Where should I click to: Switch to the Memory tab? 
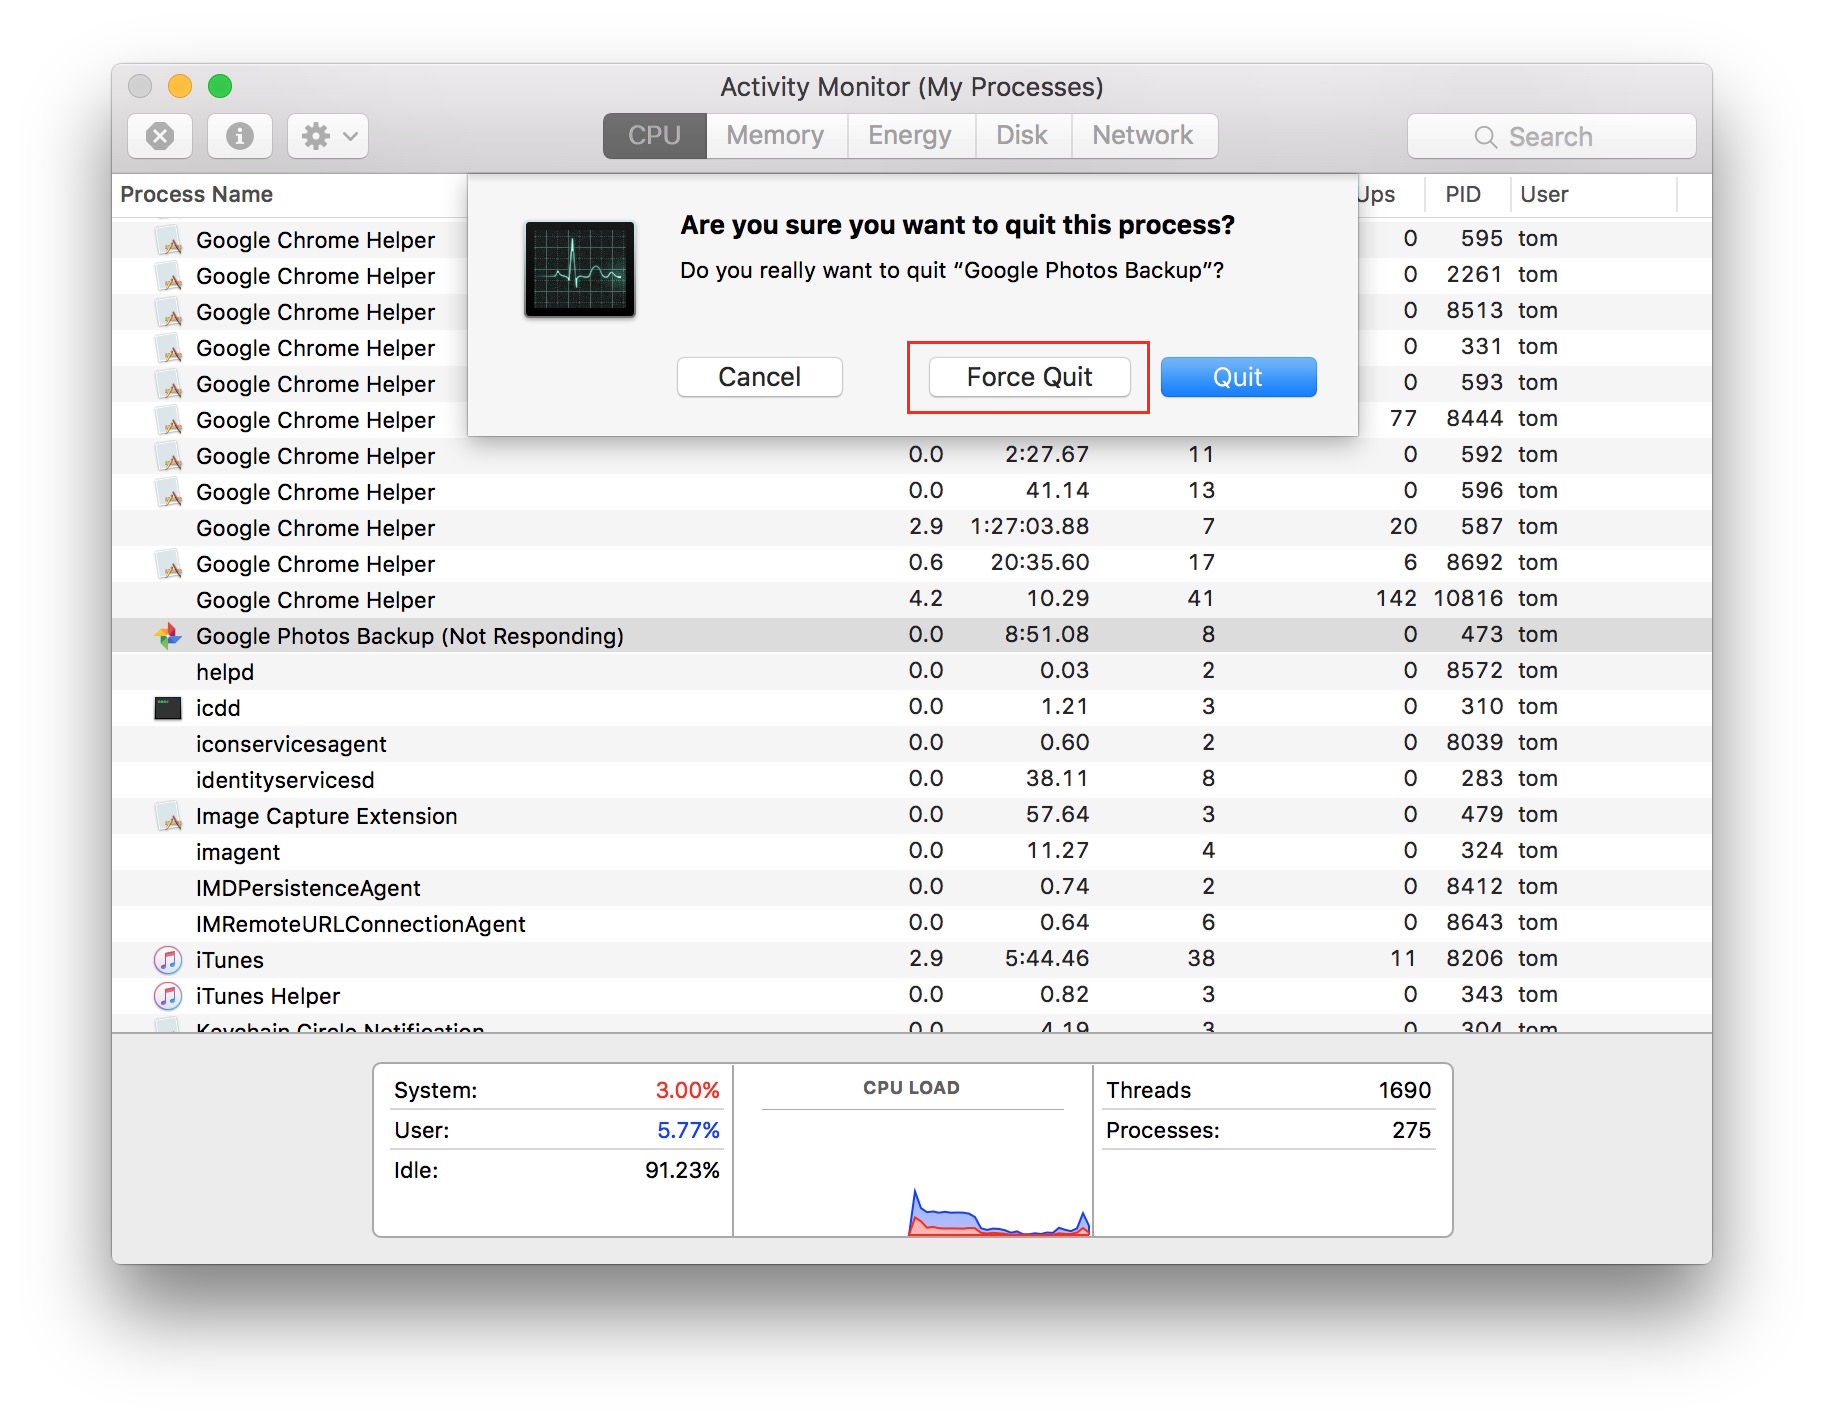click(775, 135)
